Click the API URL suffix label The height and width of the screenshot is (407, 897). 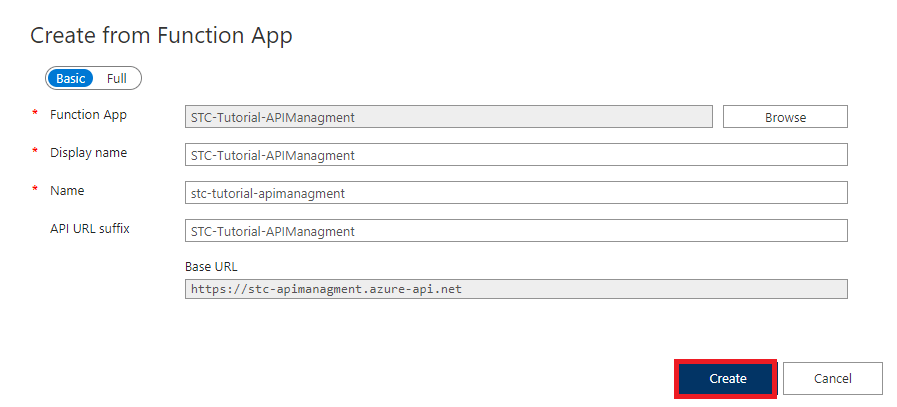point(90,228)
